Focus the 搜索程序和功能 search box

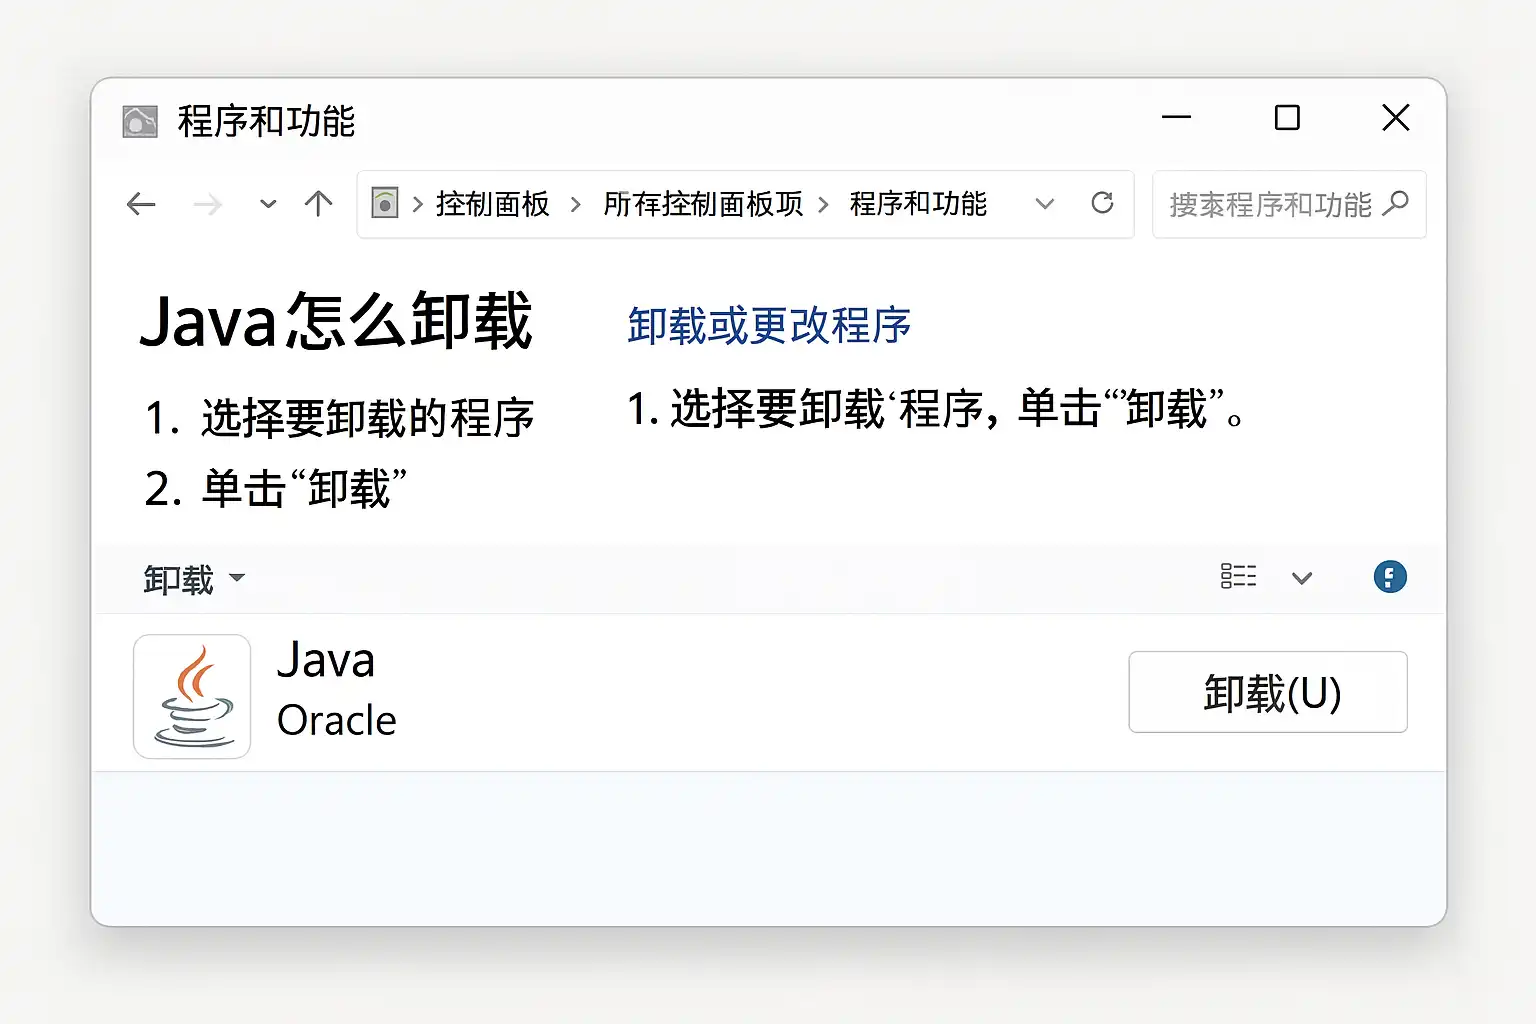click(x=1289, y=205)
